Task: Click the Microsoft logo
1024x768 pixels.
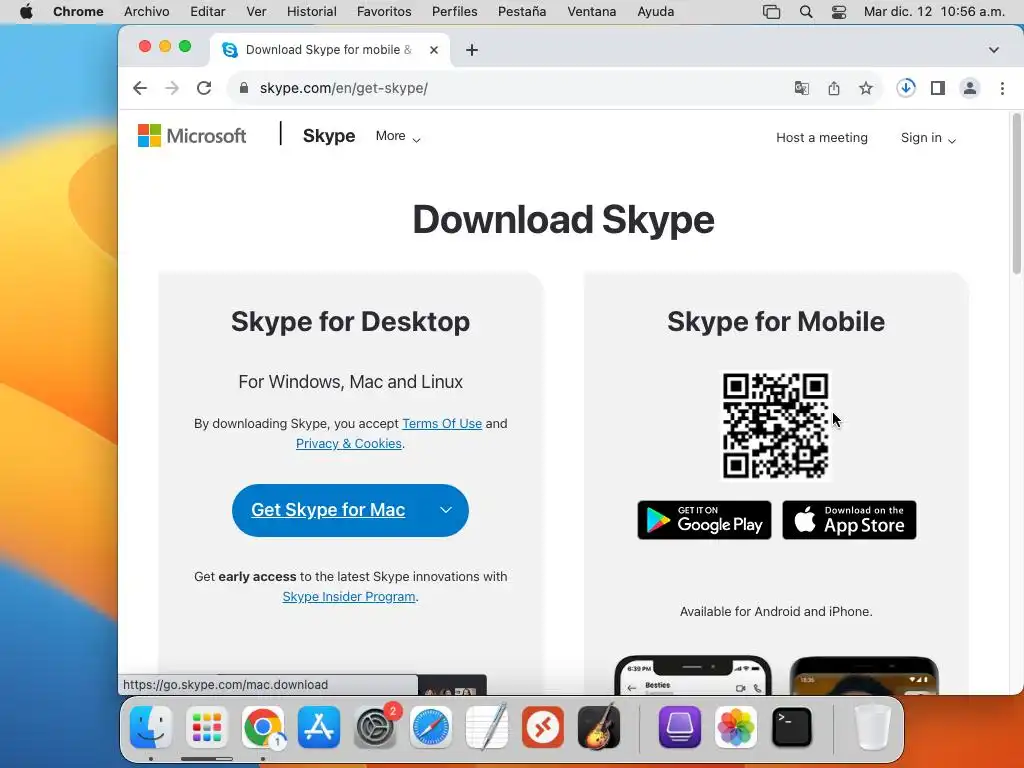Action: [192, 136]
